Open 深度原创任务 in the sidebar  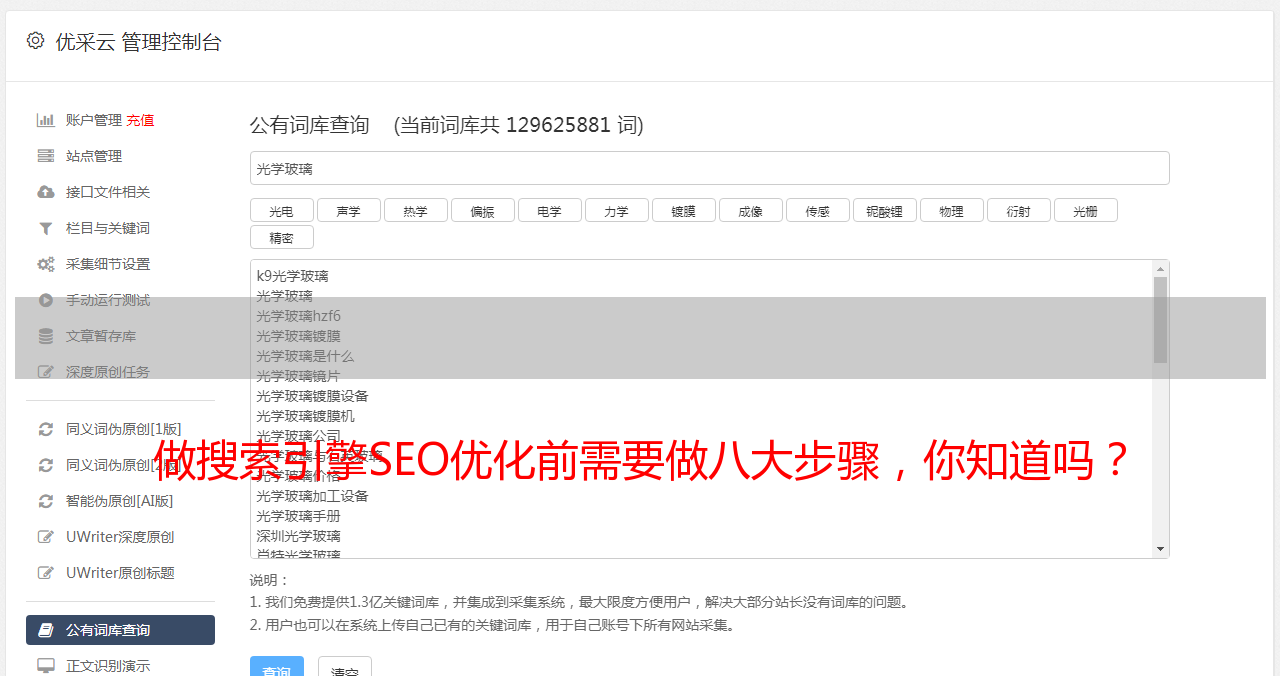tap(108, 372)
